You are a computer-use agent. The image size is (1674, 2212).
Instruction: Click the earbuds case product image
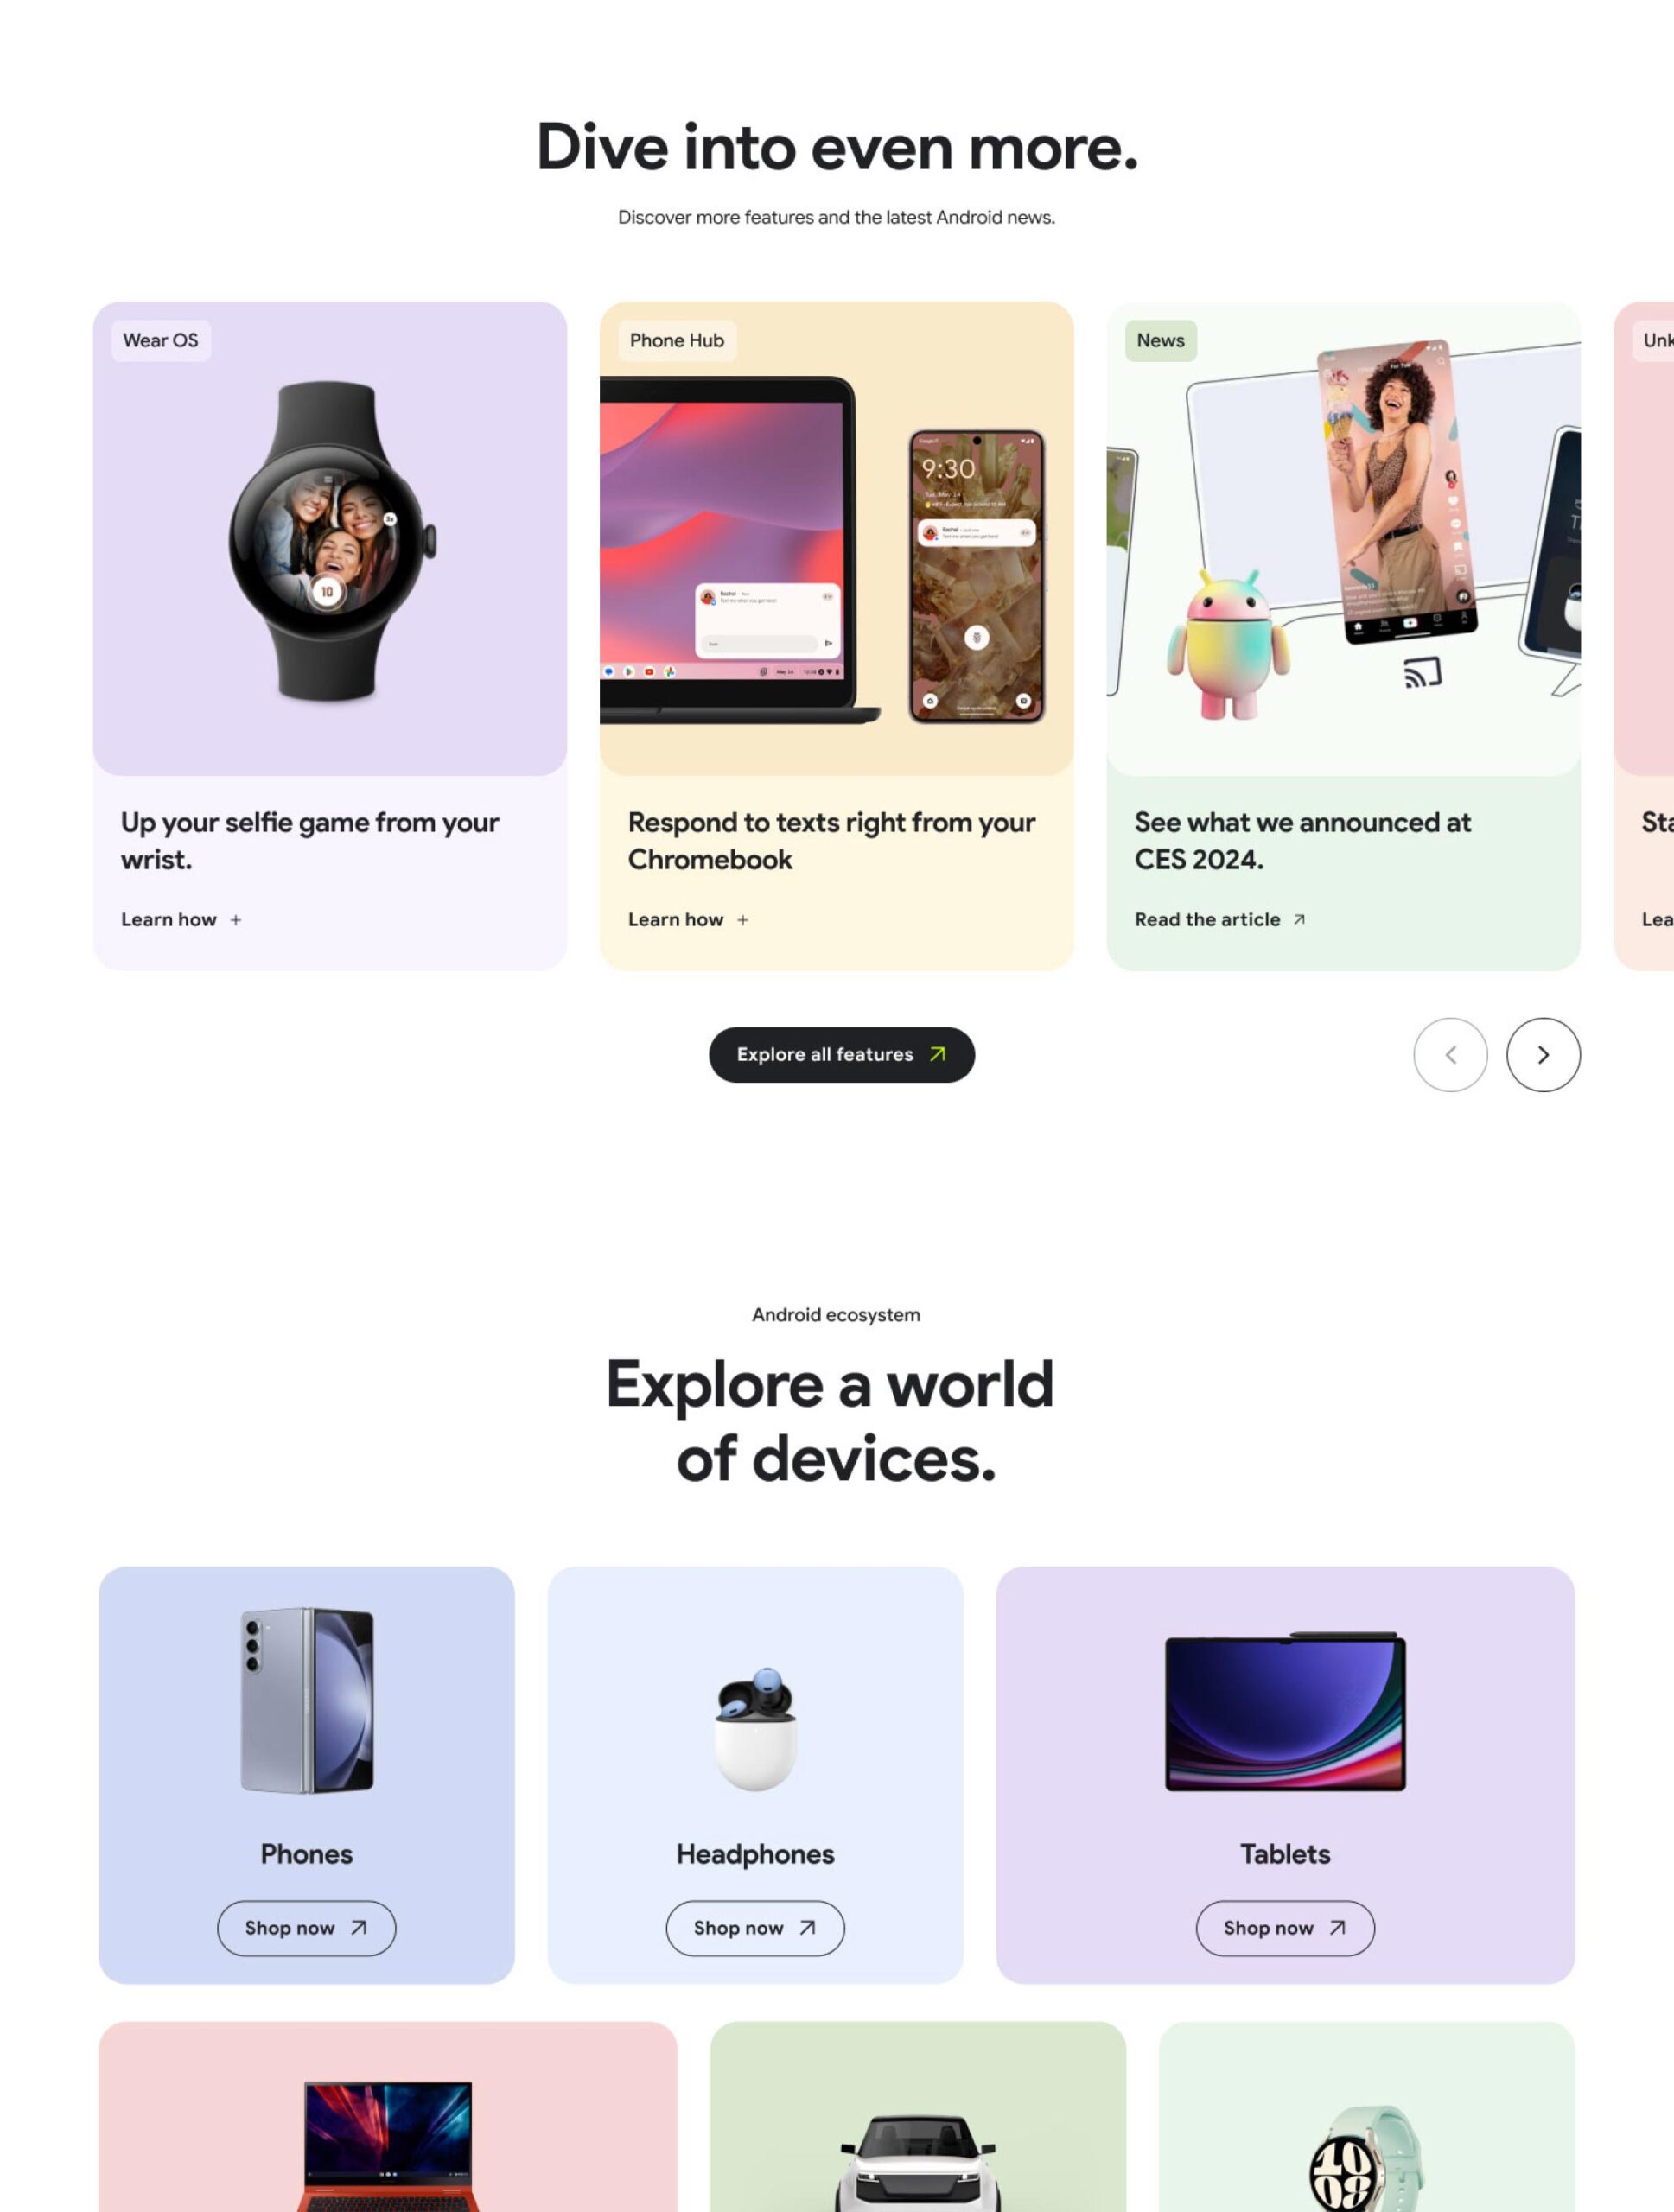755,1728
